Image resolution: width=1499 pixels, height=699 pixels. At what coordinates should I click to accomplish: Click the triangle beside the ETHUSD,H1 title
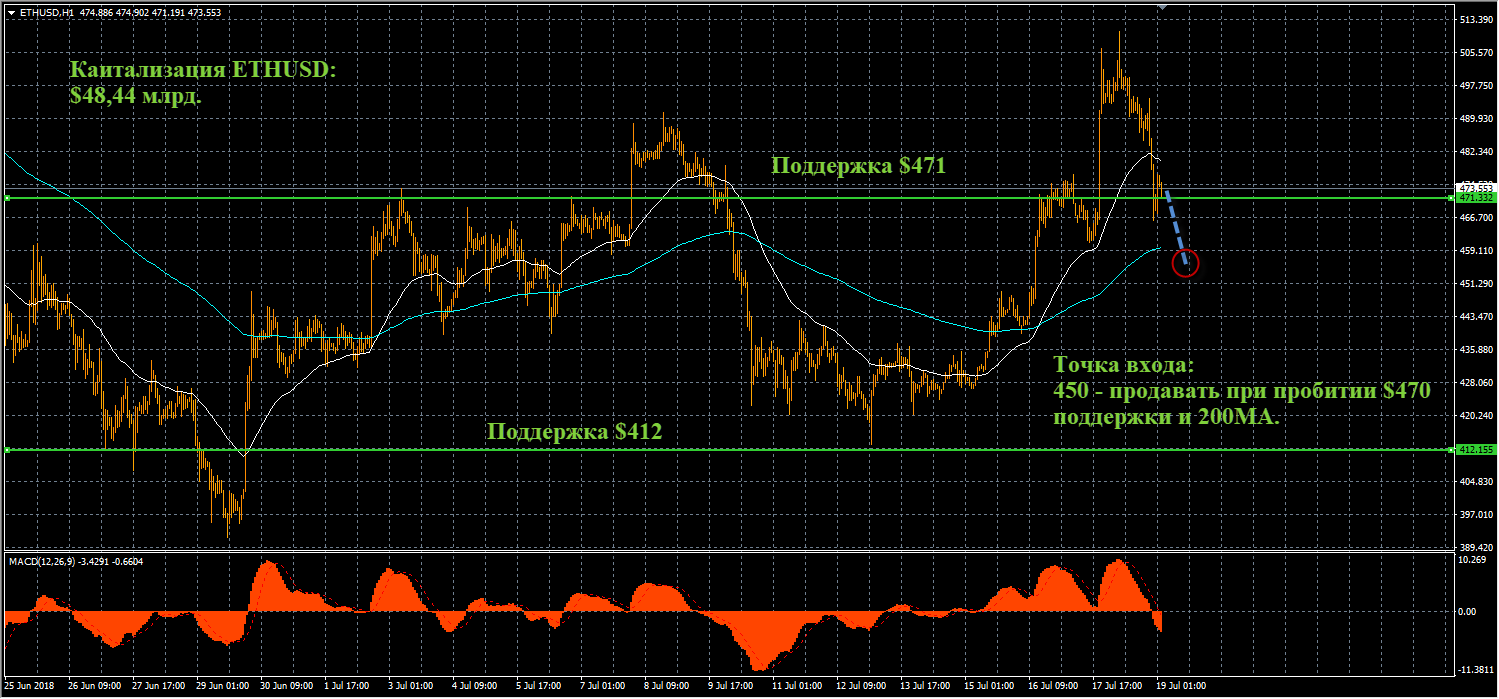(11, 13)
